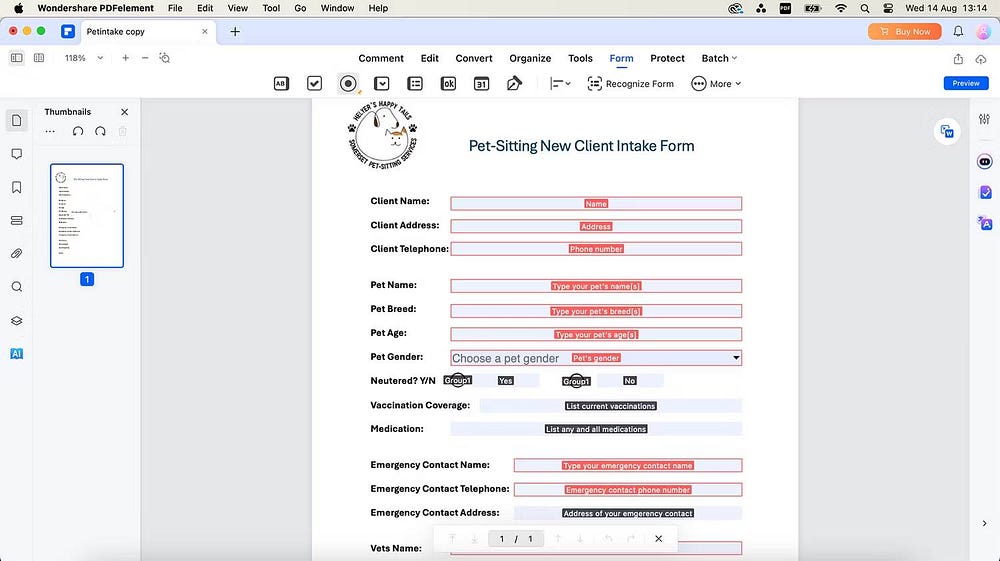Open a new tab with plus button
Screen dimensions: 1000x561
235,31
